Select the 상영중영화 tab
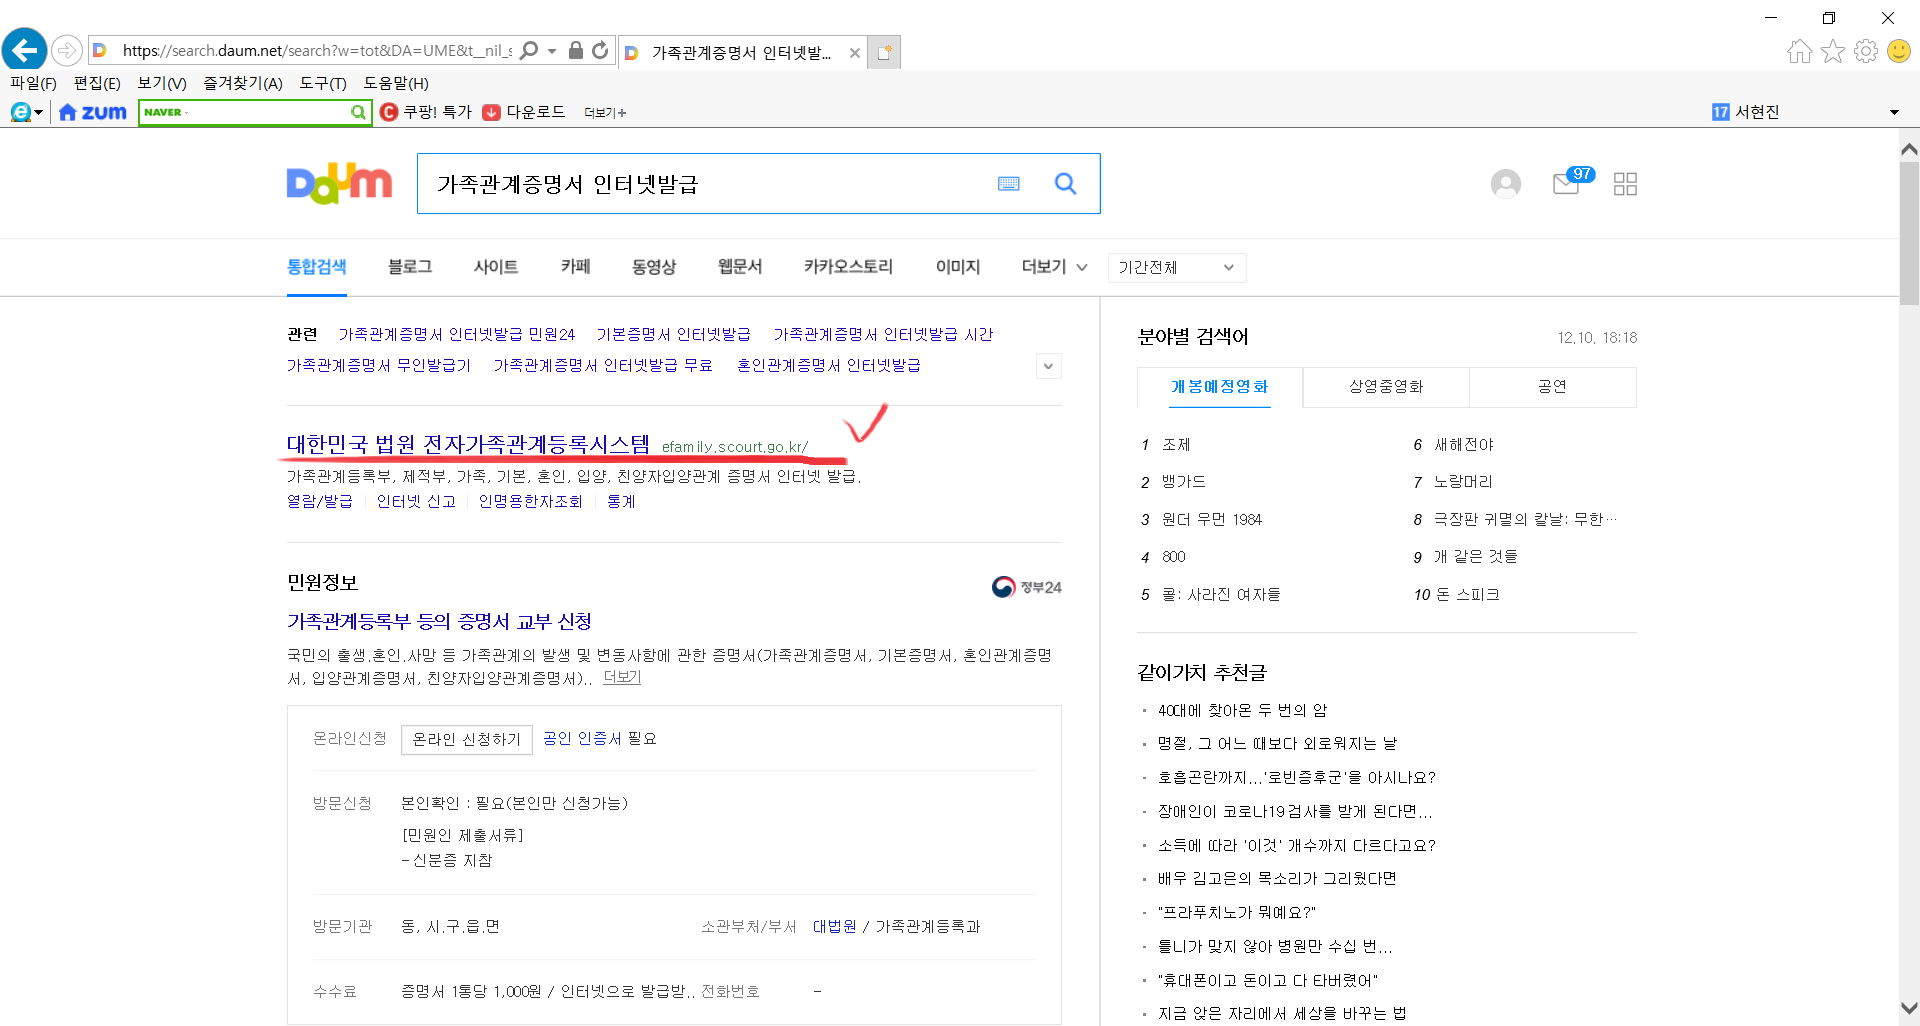This screenshot has width=1920, height=1026. point(1386,387)
